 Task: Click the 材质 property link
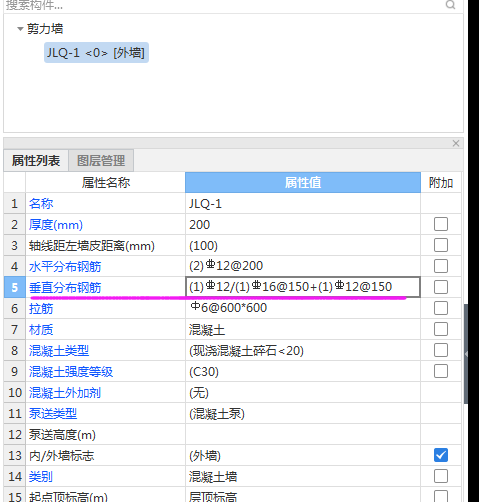point(41,330)
